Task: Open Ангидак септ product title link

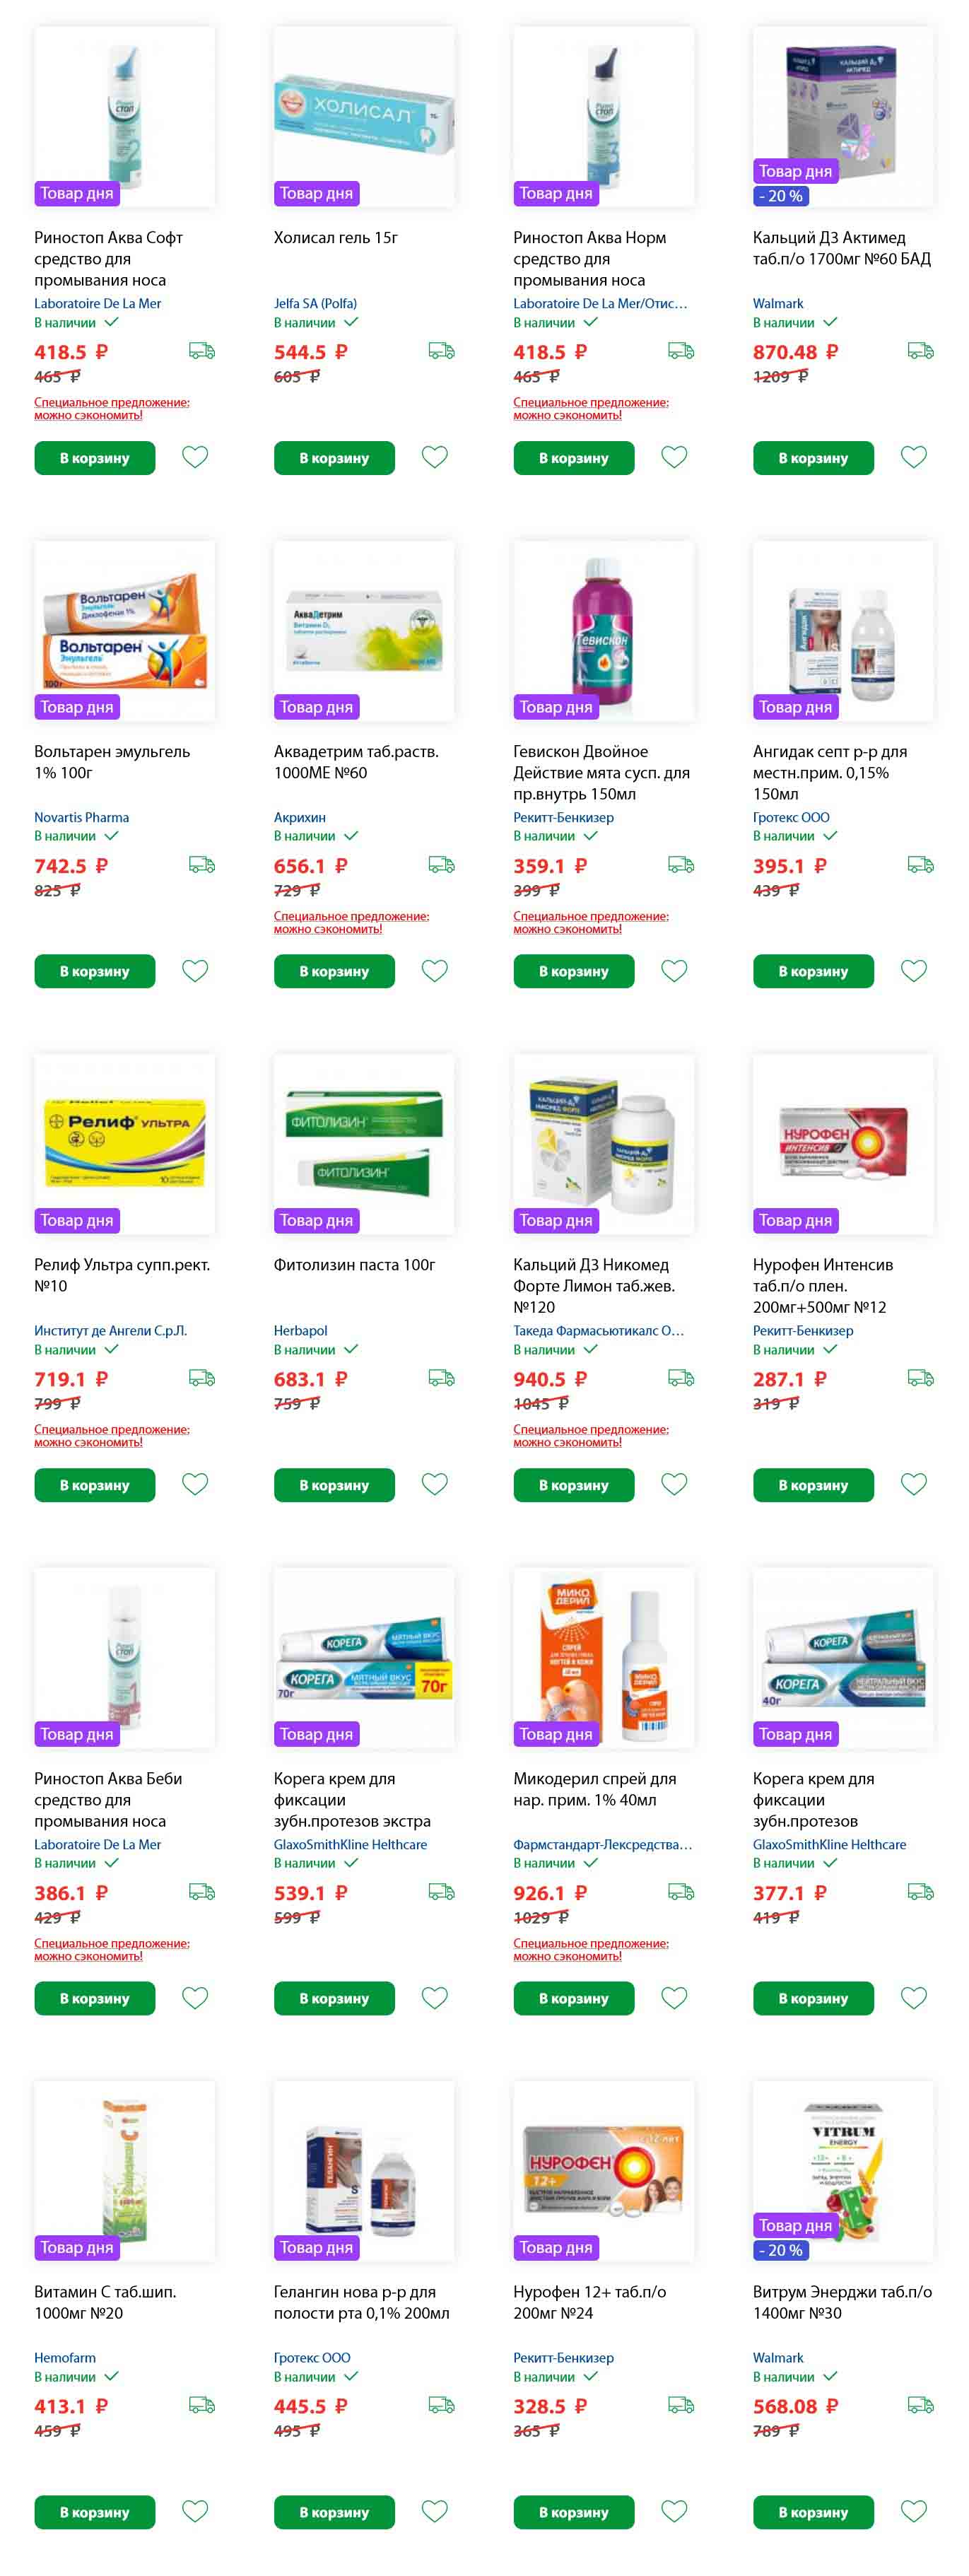Action: coord(830,772)
